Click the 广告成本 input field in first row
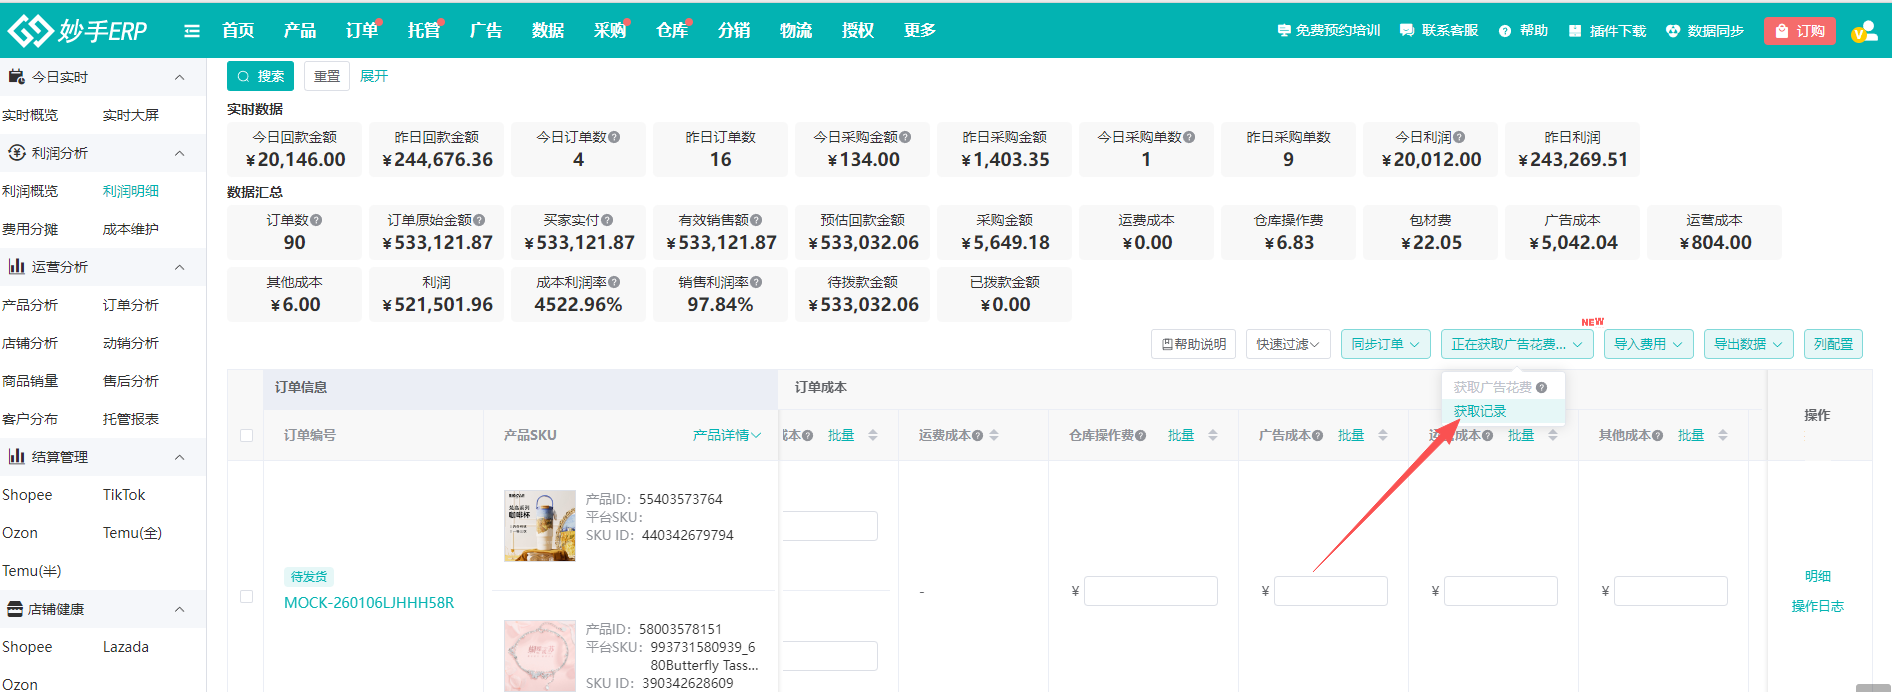This screenshot has width=1892, height=692. click(1330, 591)
